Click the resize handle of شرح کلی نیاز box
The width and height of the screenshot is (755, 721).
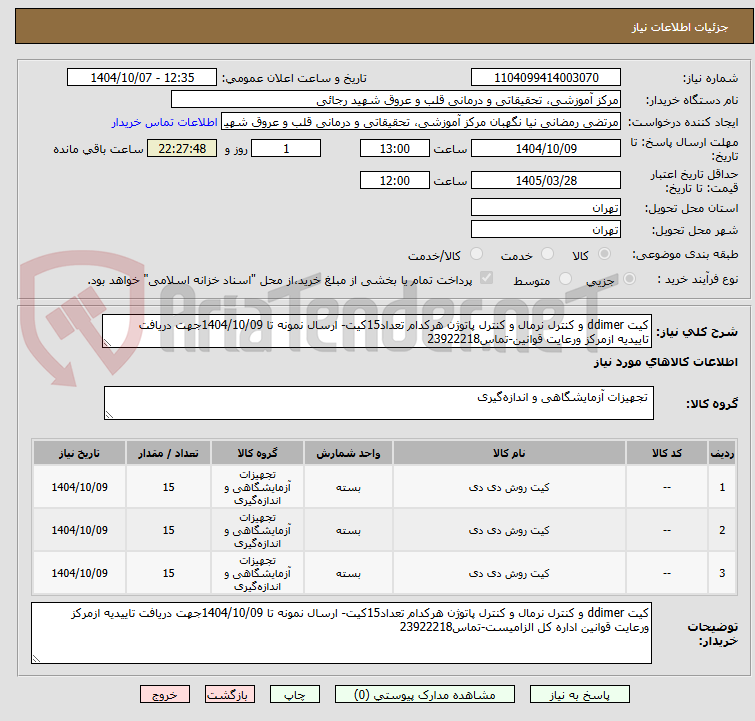point(107,343)
